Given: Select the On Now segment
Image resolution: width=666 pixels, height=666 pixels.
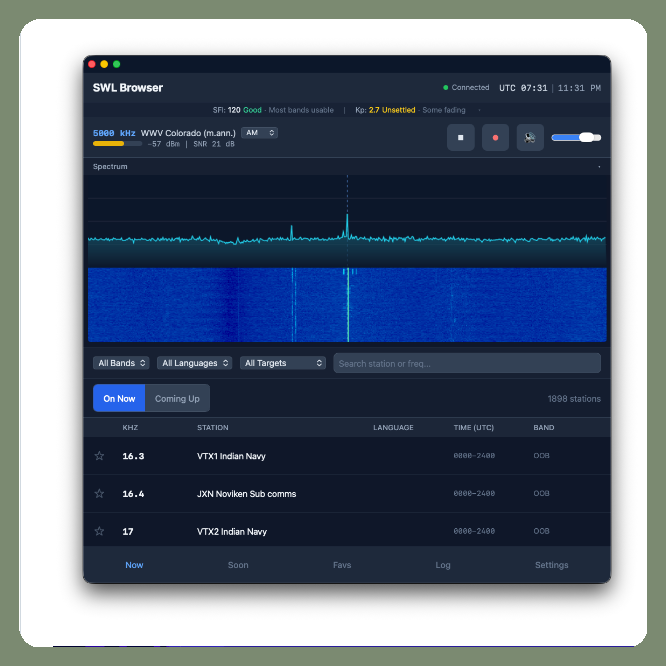Looking at the screenshot, I should [x=119, y=398].
